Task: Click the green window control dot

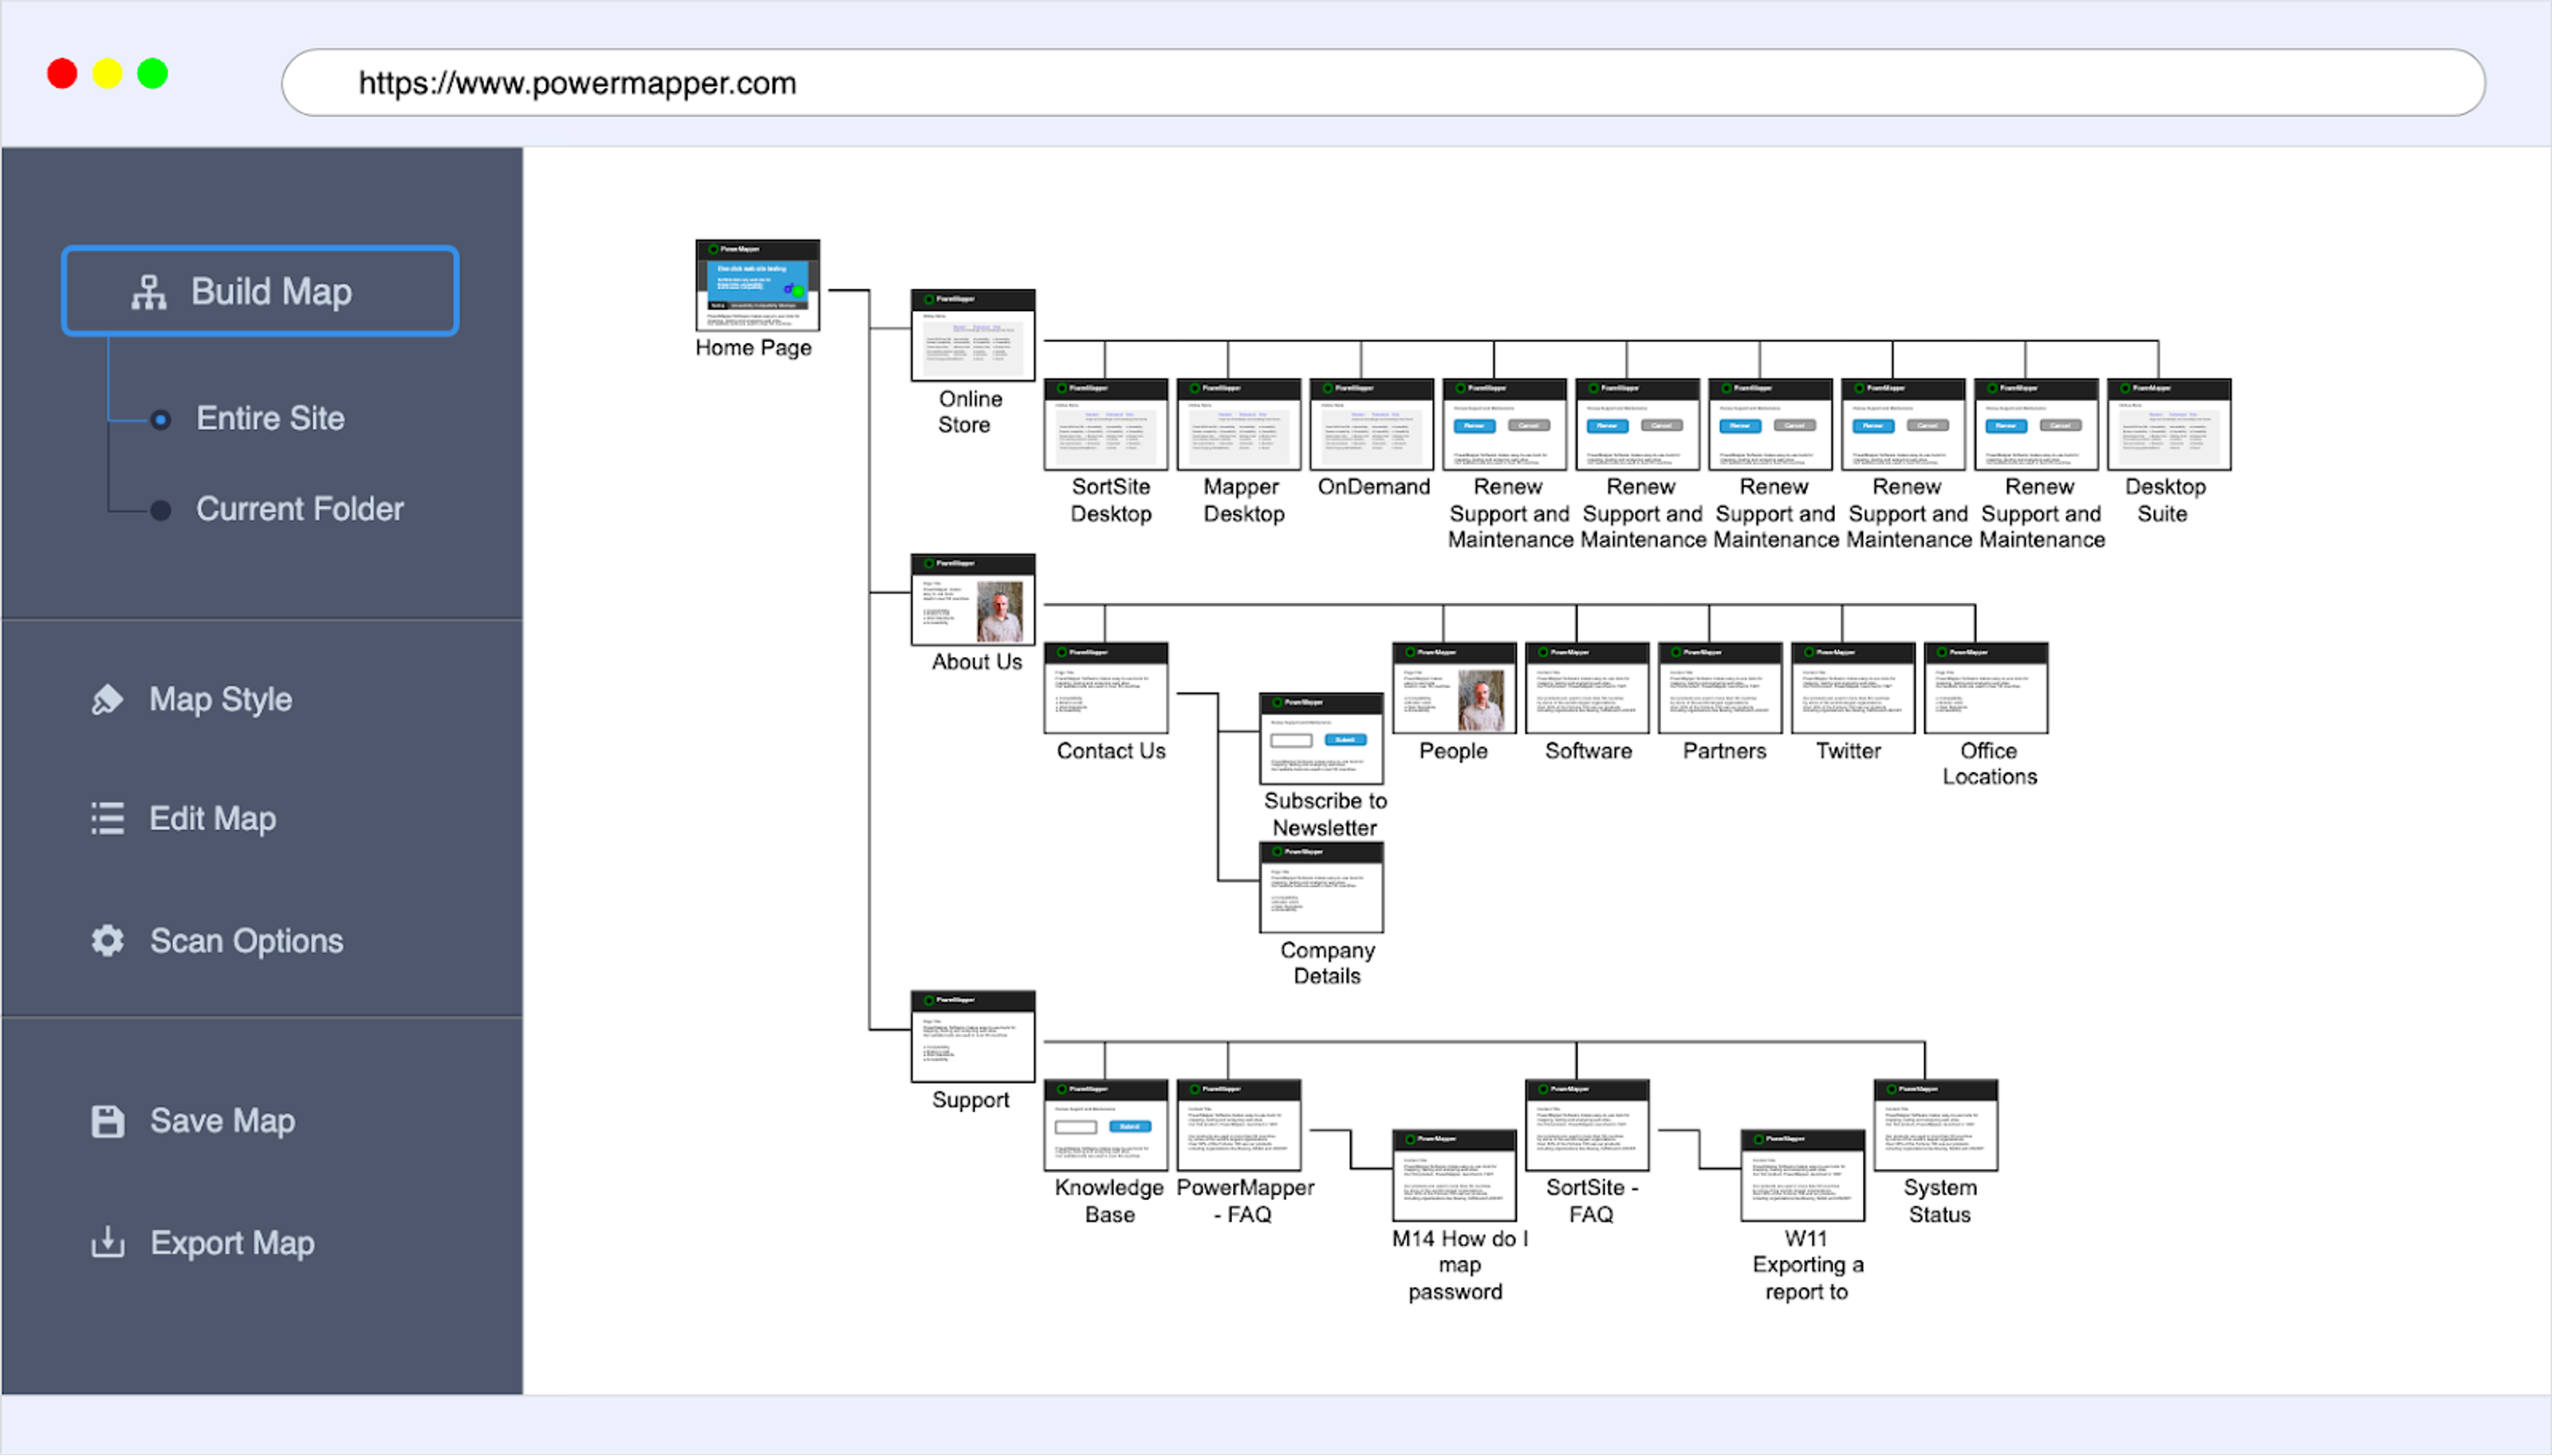Action: click(152, 74)
